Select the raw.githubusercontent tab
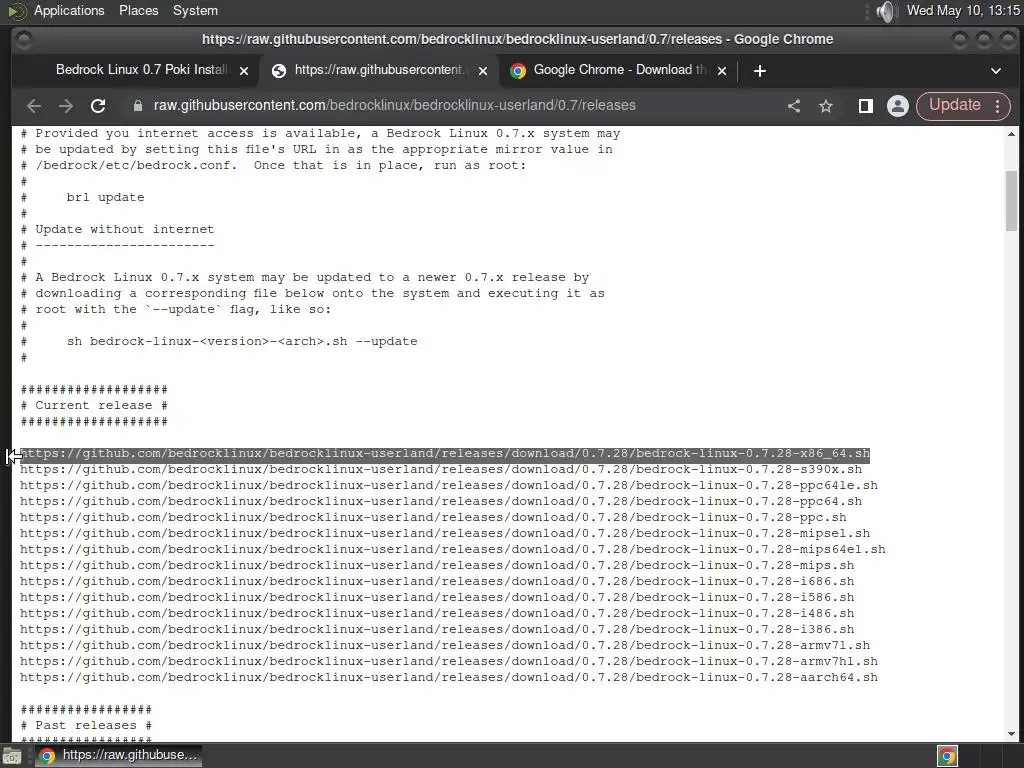The height and width of the screenshot is (768, 1024). [379, 70]
